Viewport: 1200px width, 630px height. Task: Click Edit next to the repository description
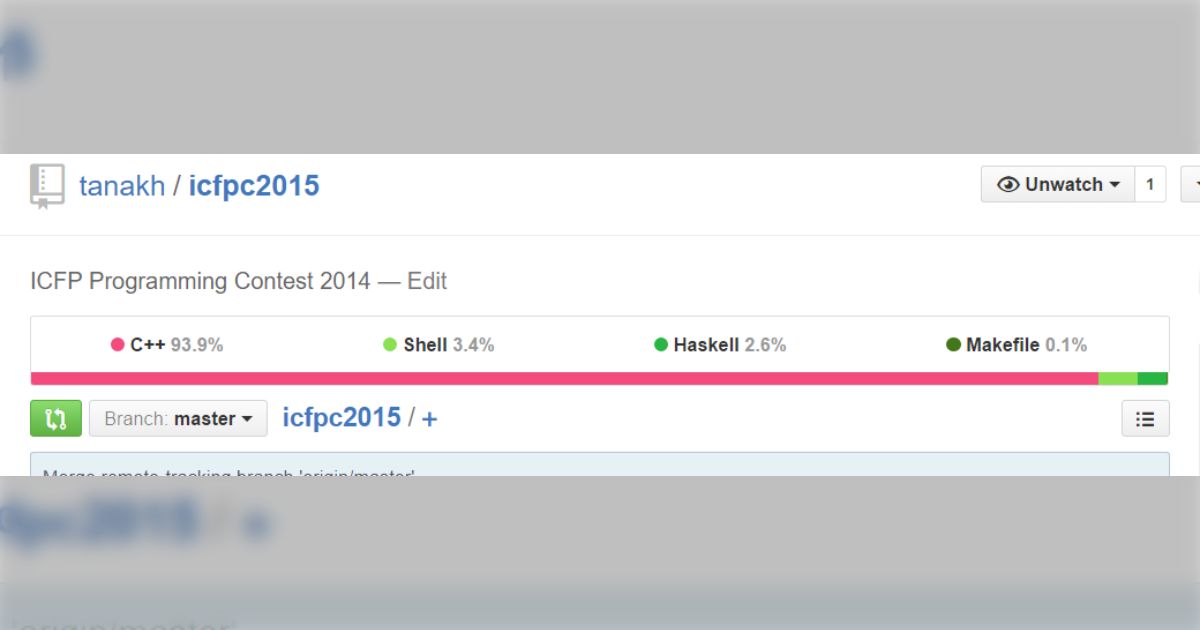[427, 282]
